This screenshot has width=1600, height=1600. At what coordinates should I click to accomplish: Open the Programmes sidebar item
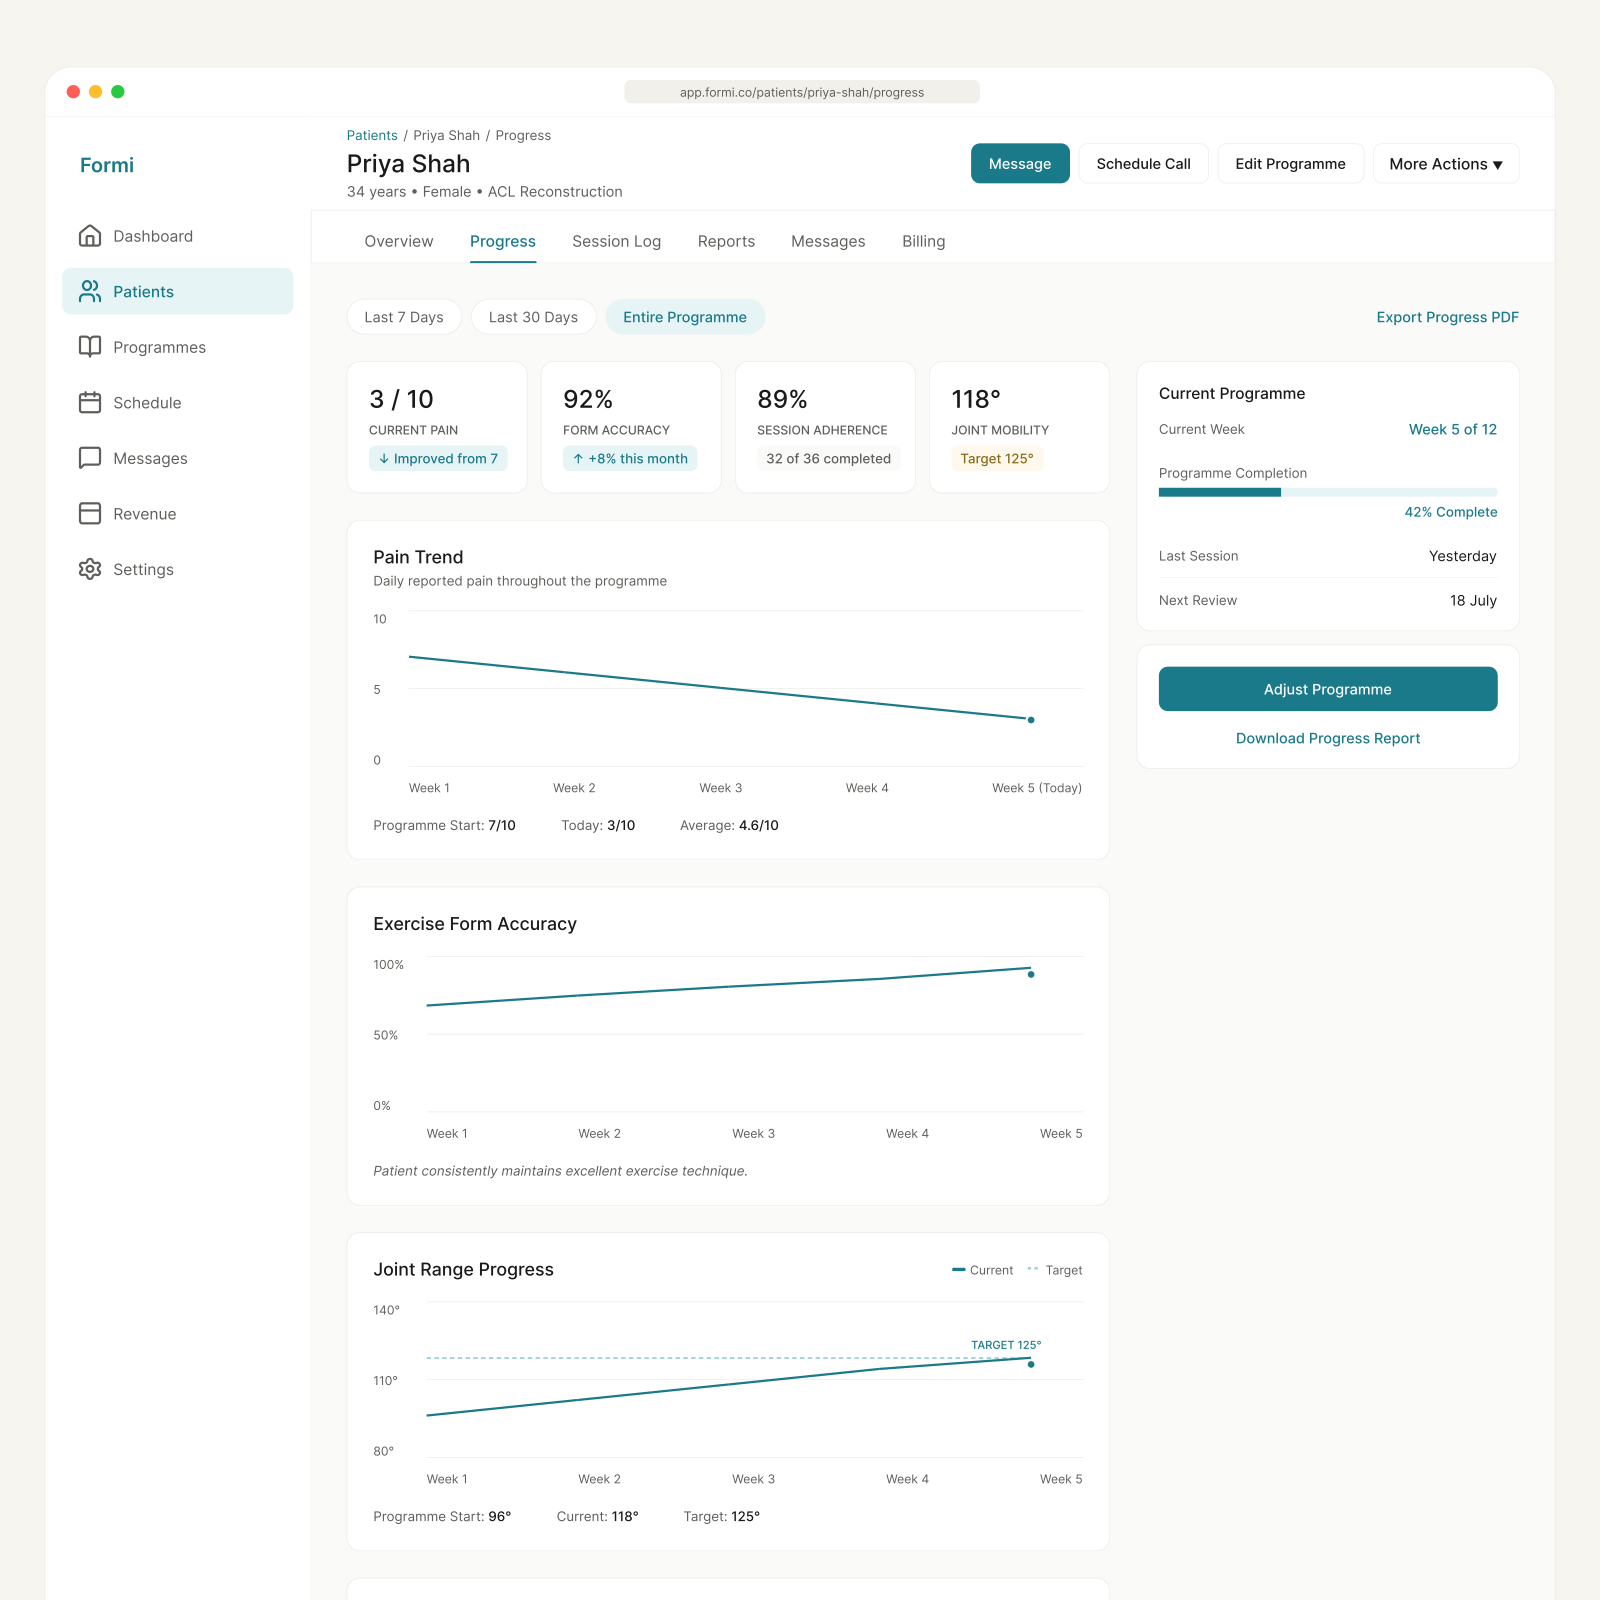[x=178, y=347]
